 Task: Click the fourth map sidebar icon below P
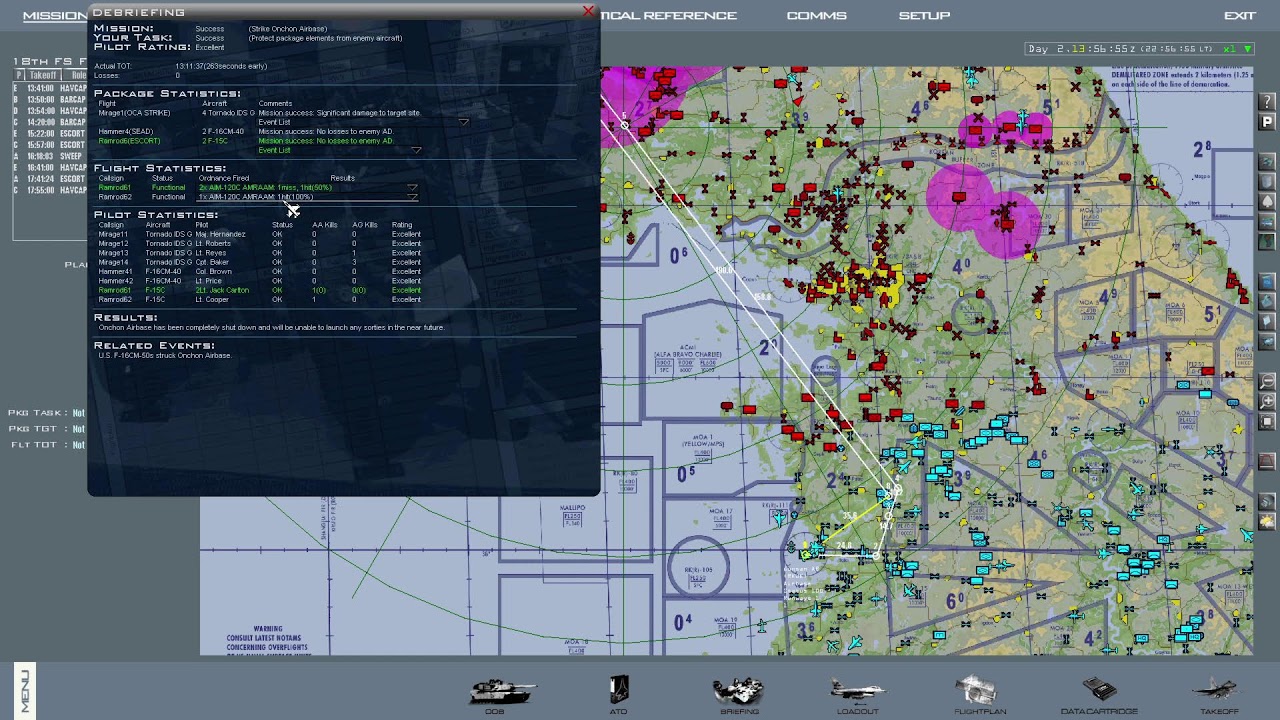pos(1267,221)
